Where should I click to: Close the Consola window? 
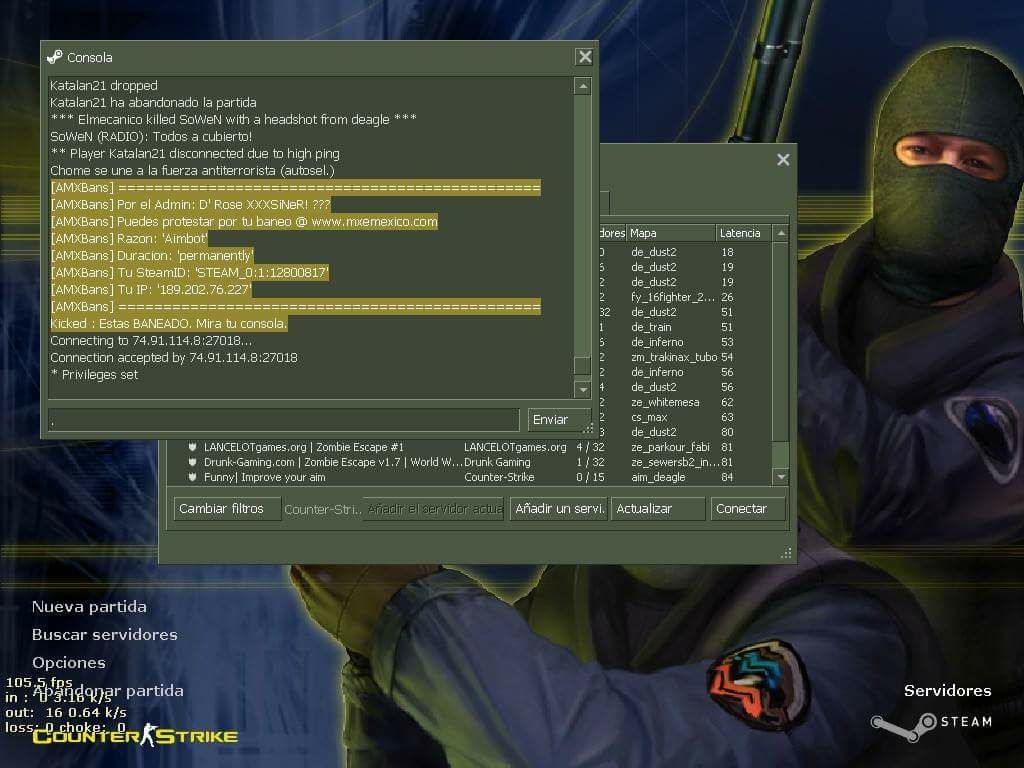[584, 57]
